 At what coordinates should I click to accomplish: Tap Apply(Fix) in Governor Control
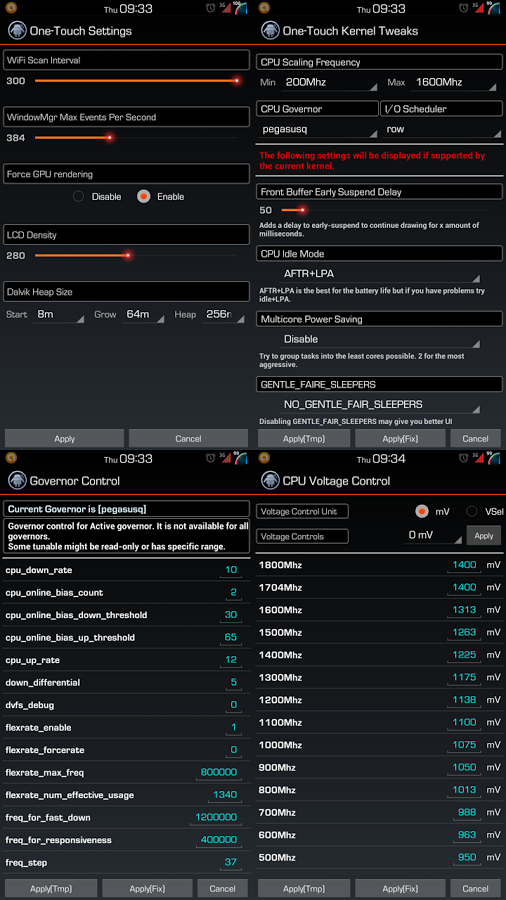point(147,888)
